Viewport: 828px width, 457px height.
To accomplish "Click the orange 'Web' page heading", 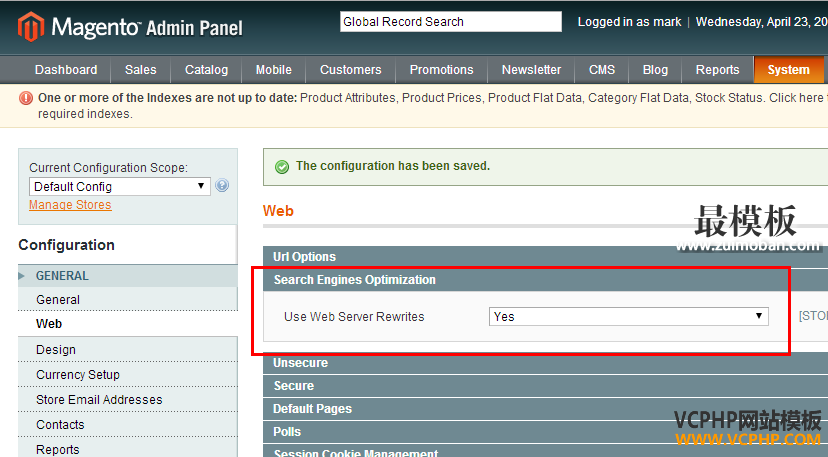I will pos(278,211).
